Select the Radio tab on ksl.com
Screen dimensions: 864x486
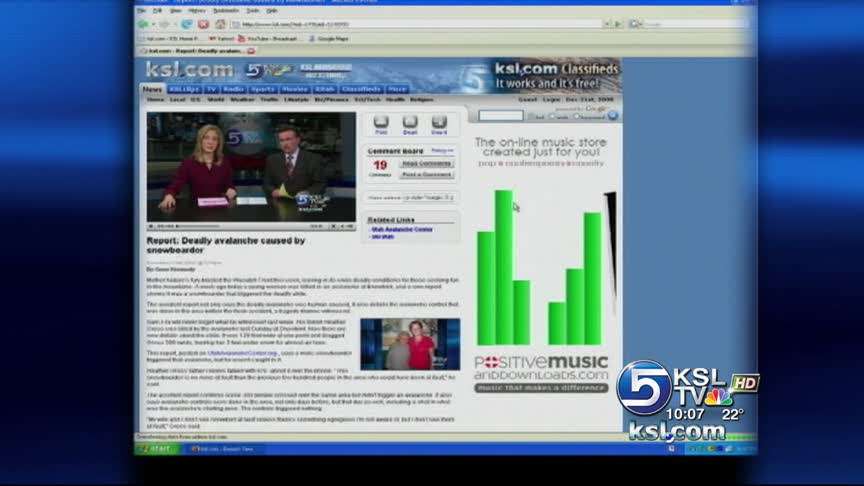(x=234, y=89)
